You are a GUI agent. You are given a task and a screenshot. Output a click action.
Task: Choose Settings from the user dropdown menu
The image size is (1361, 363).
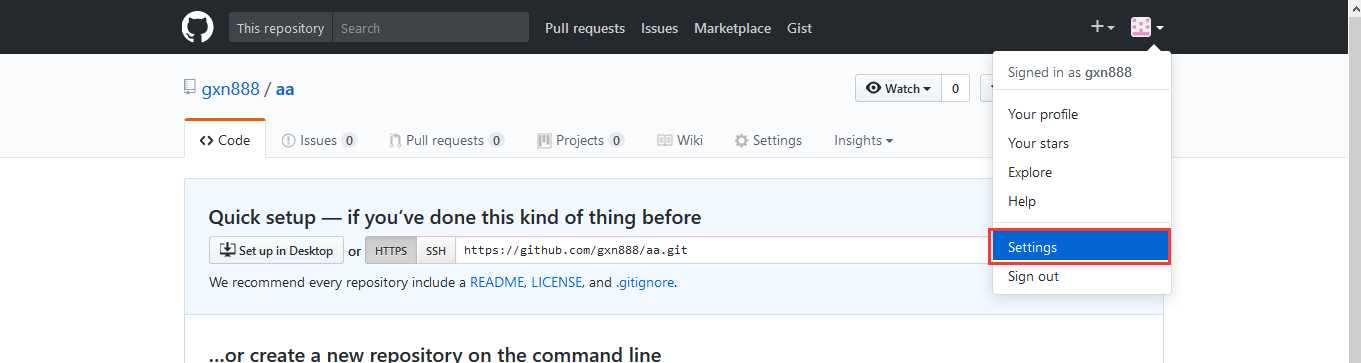(x=1081, y=247)
